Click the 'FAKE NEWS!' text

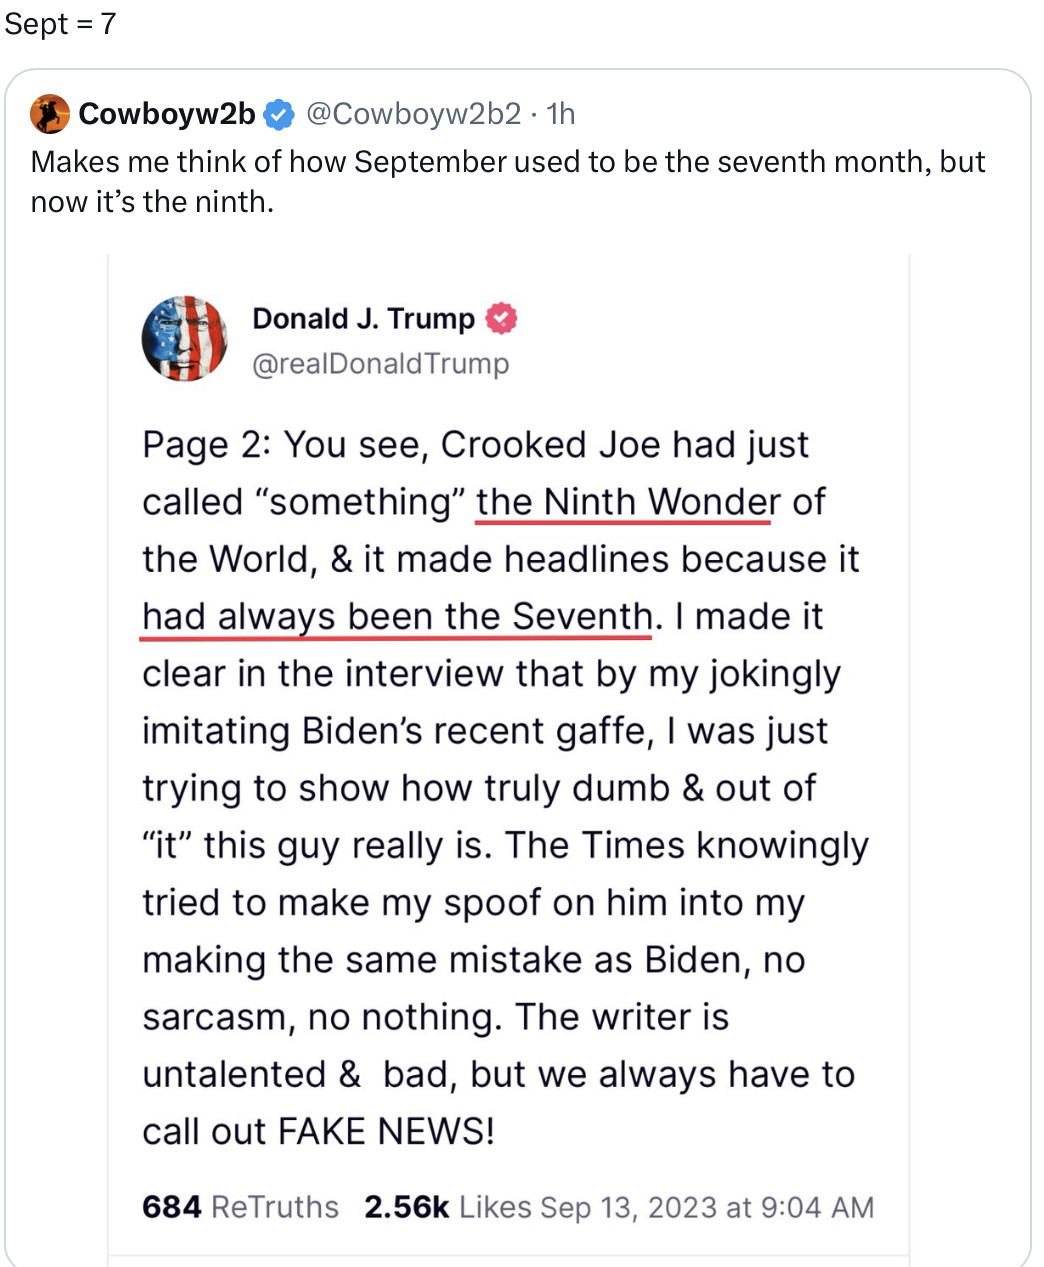pyautogui.click(x=386, y=1131)
